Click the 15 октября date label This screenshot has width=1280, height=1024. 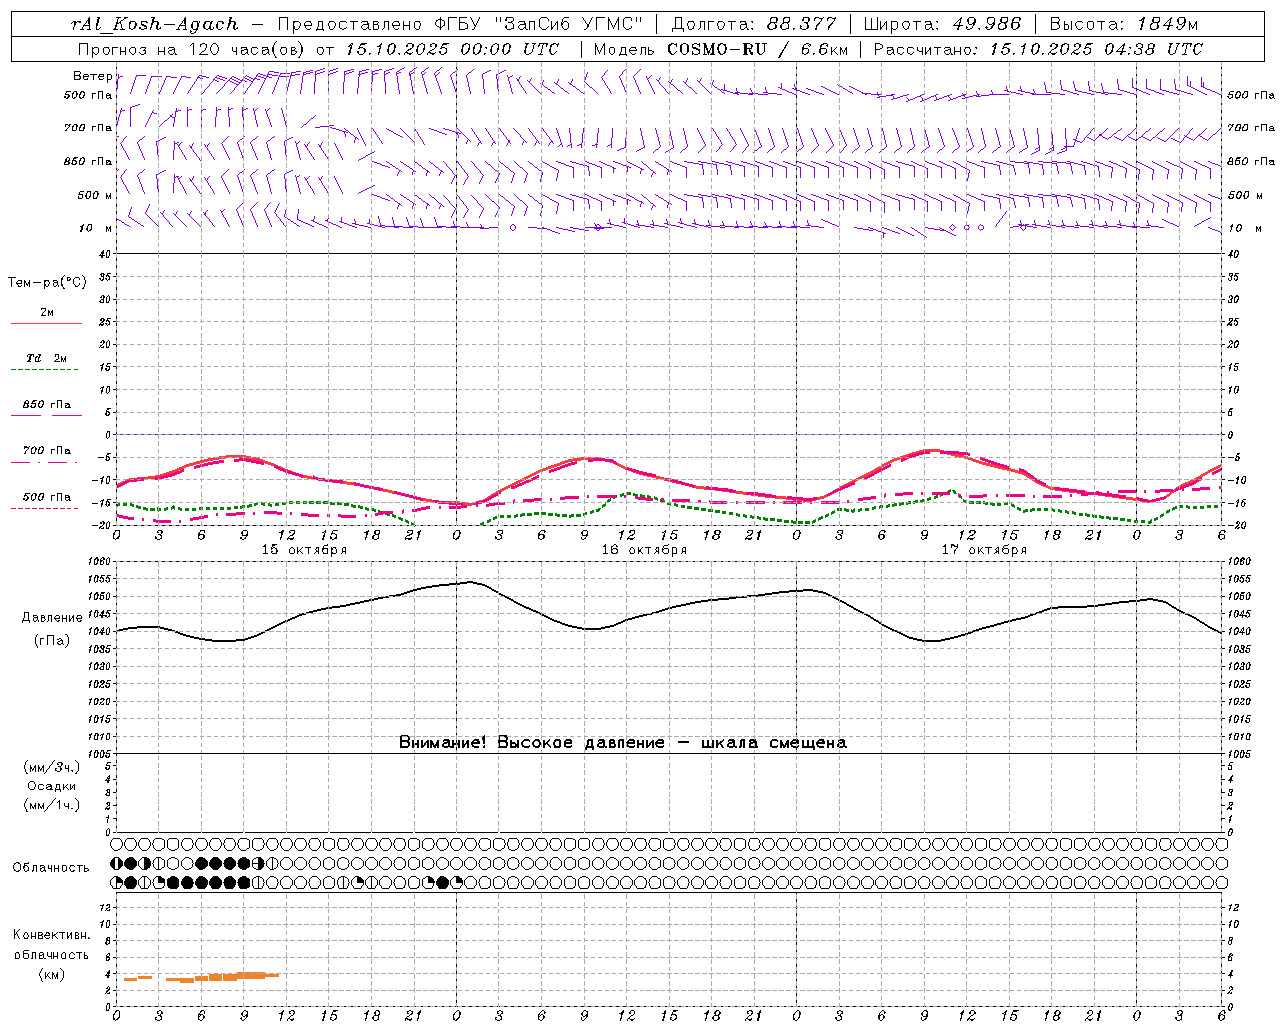tap(304, 550)
